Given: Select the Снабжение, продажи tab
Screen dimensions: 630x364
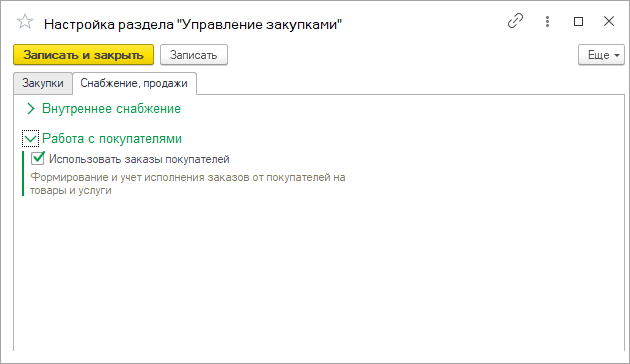Looking at the screenshot, I should (x=134, y=83).
